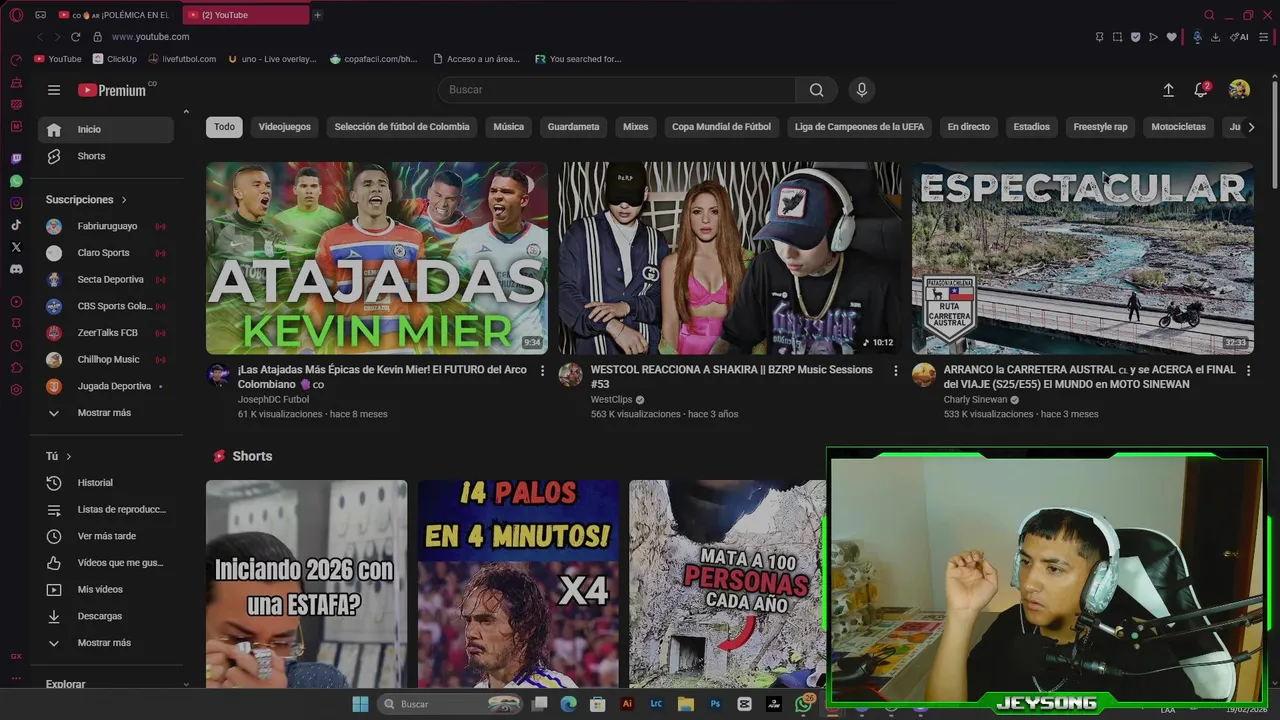Open the ClickUp bookmark
Viewport: 1280px width, 720px height.
pyautogui.click(x=114, y=59)
